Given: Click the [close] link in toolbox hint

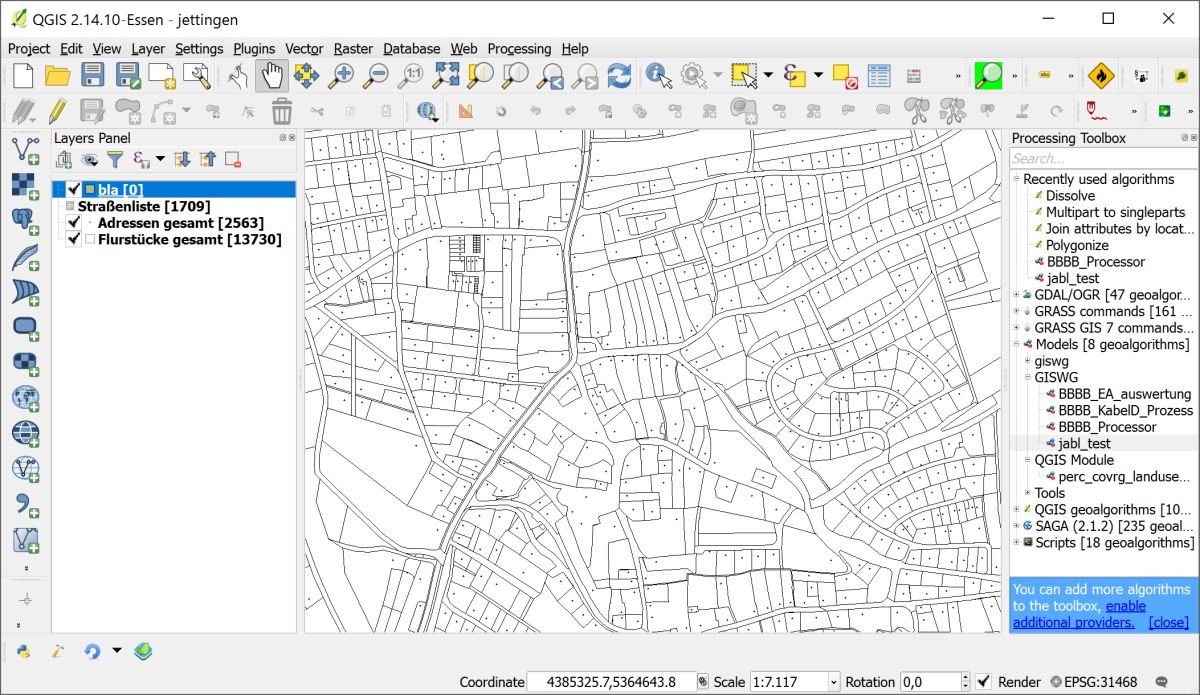Looking at the screenshot, I should [x=1168, y=622].
